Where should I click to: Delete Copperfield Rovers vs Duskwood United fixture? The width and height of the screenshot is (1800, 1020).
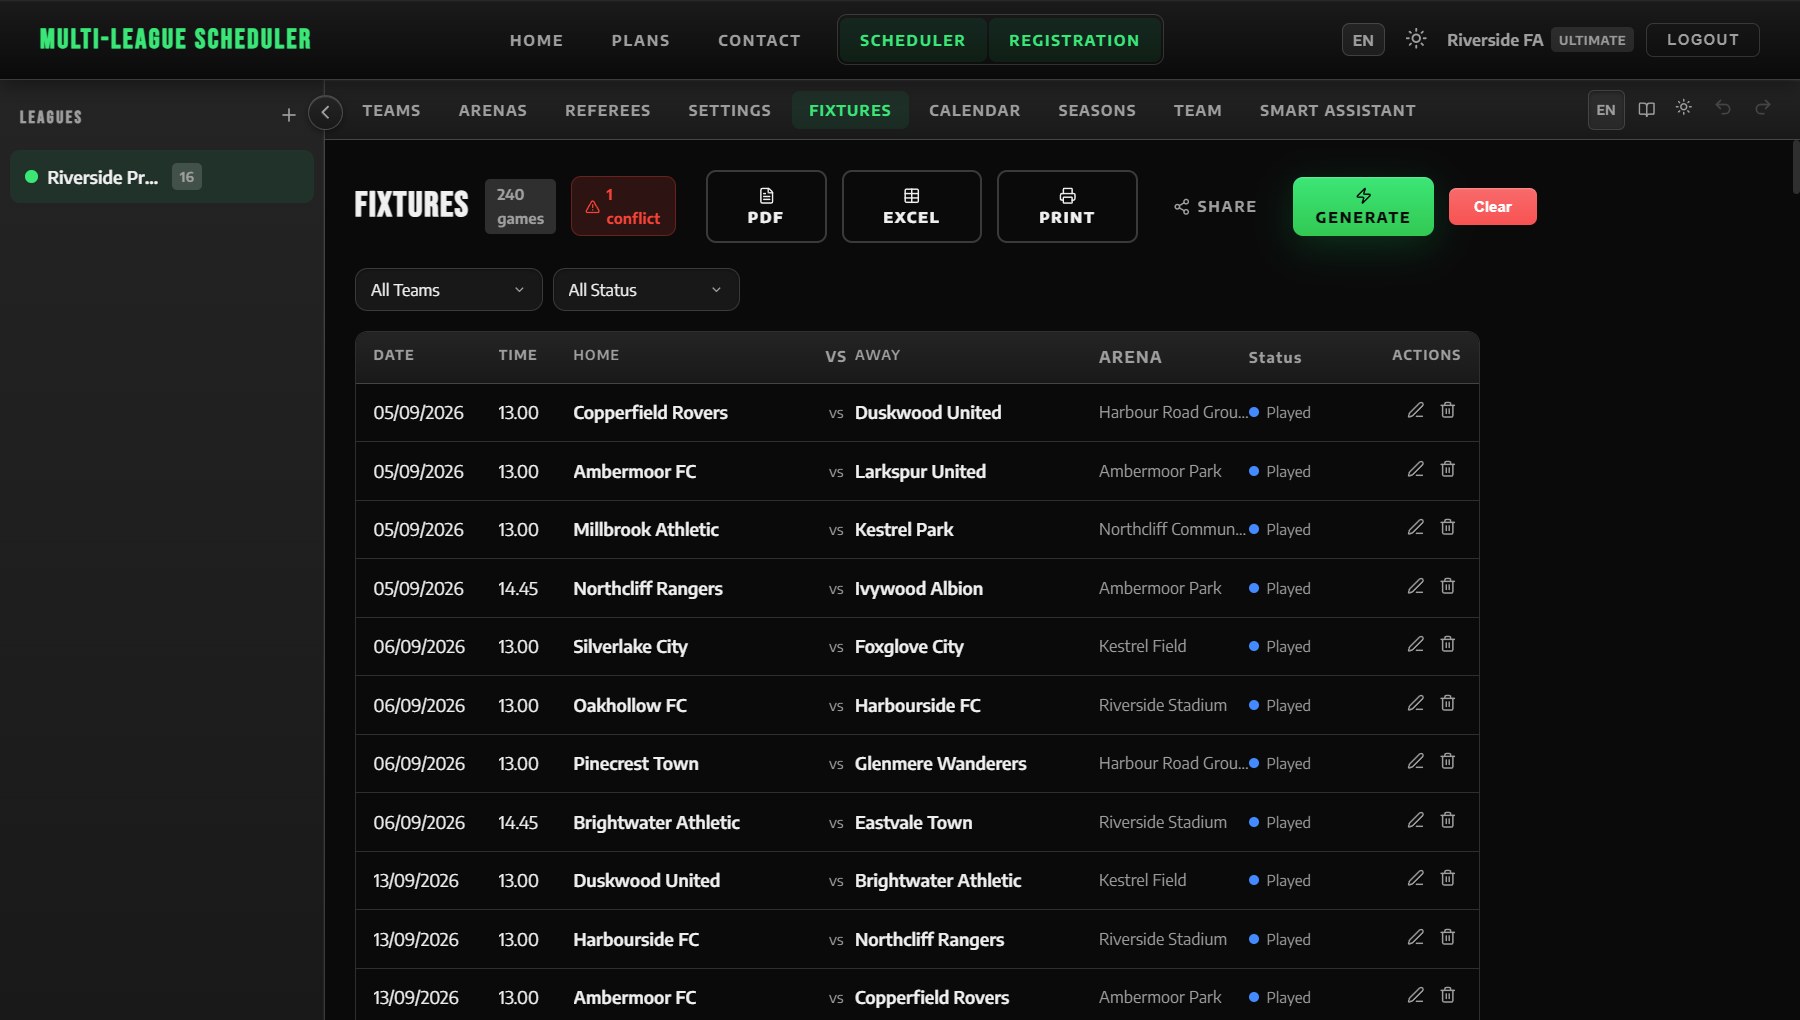[1447, 410]
